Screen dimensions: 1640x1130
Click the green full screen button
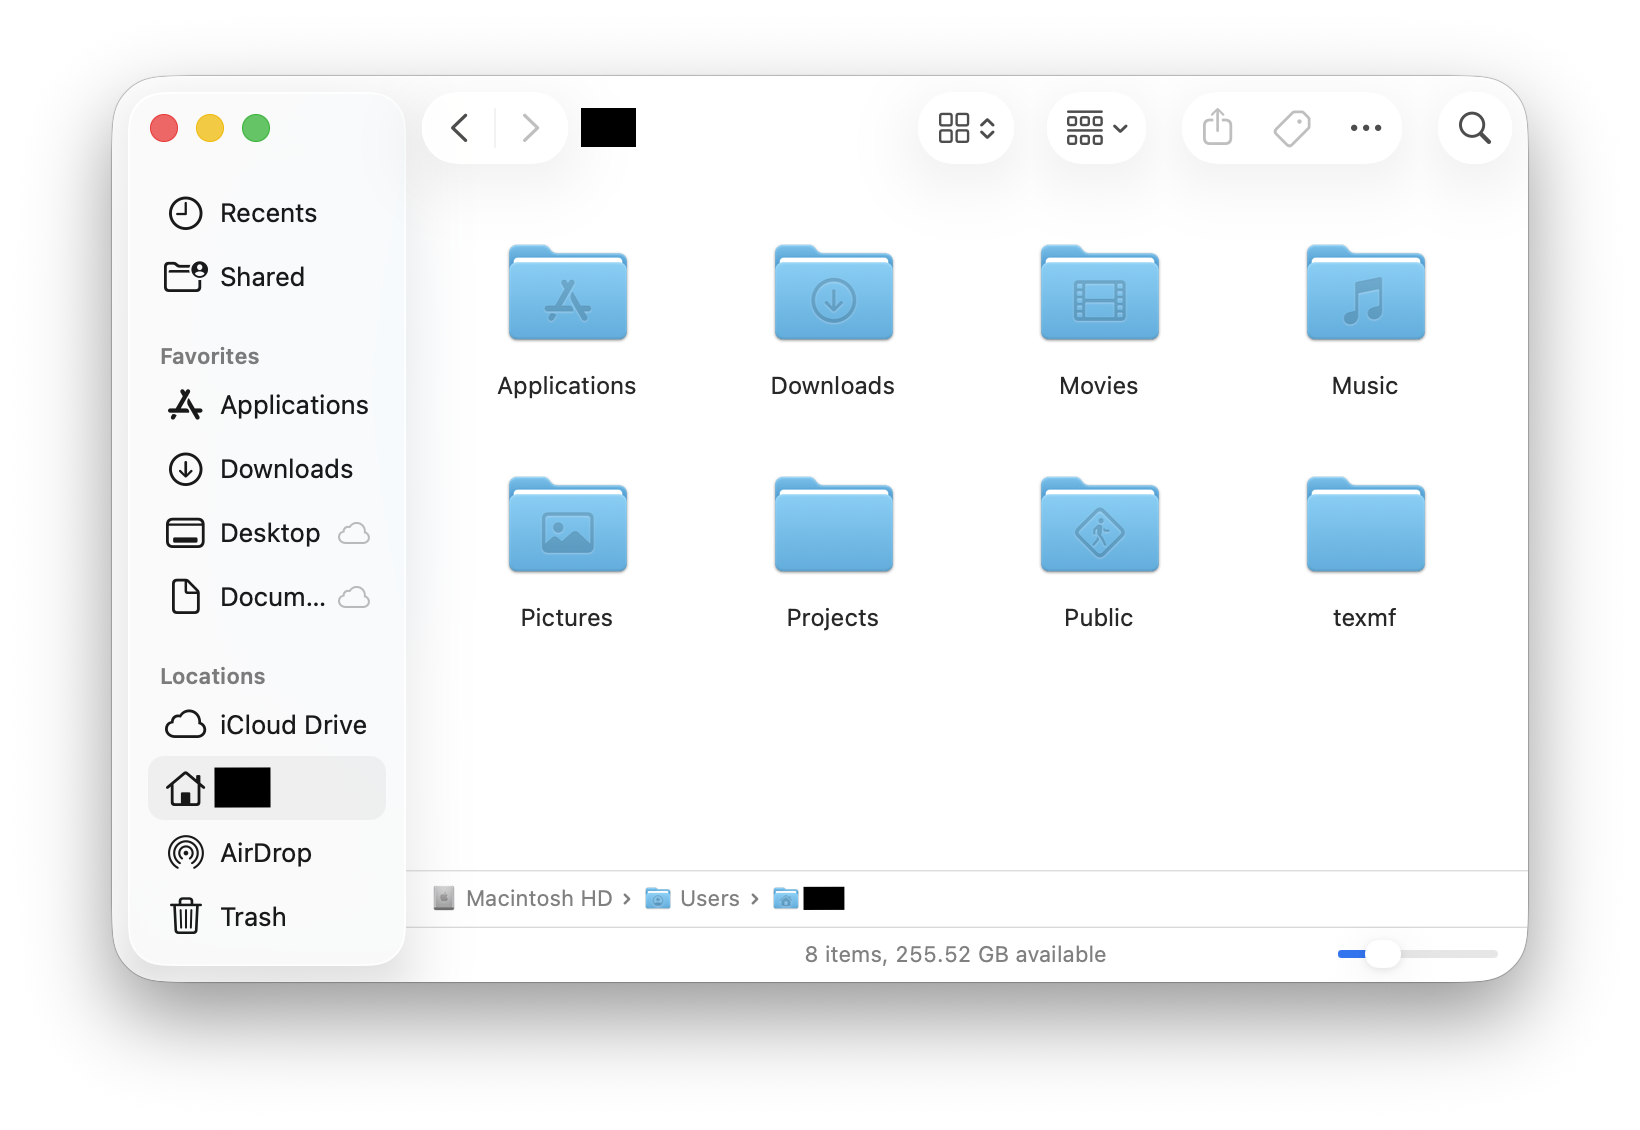click(x=256, y=128)
